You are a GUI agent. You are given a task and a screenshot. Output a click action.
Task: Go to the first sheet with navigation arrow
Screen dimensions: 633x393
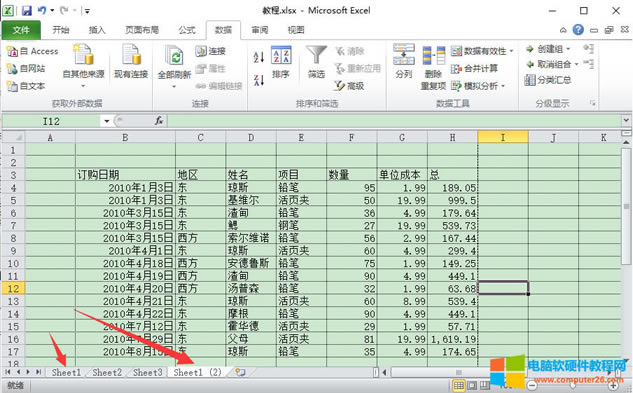(8, 372)
